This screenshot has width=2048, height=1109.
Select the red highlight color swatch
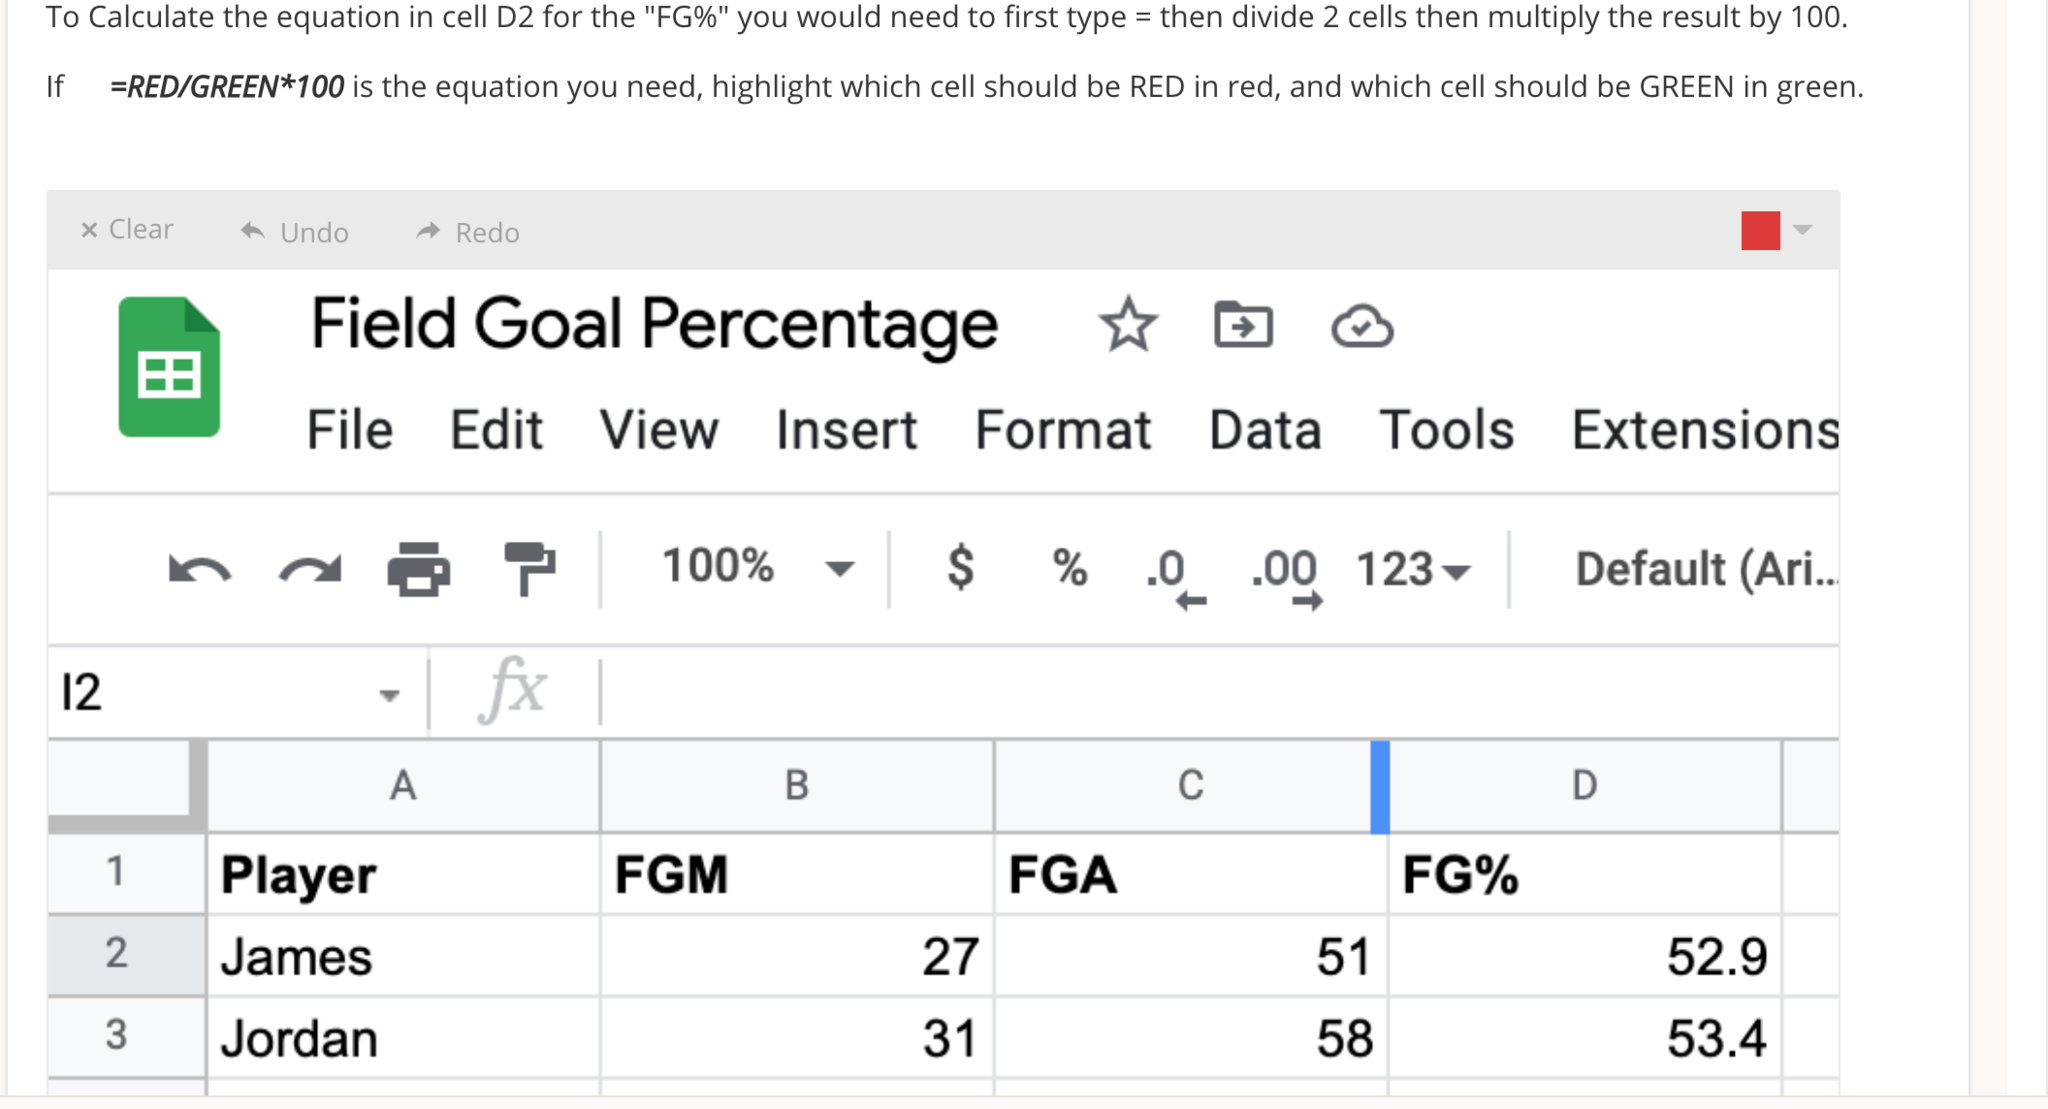click(x=1760, y=230)
